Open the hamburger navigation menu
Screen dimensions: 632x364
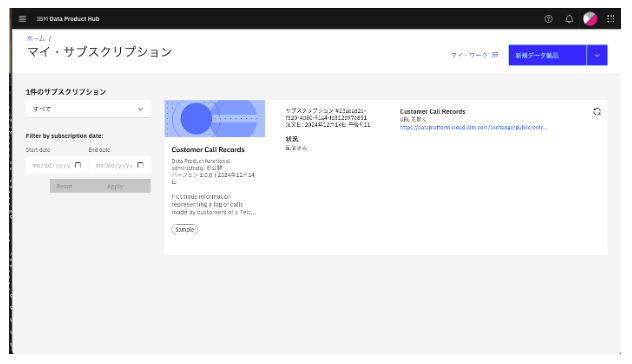(23, 19)
